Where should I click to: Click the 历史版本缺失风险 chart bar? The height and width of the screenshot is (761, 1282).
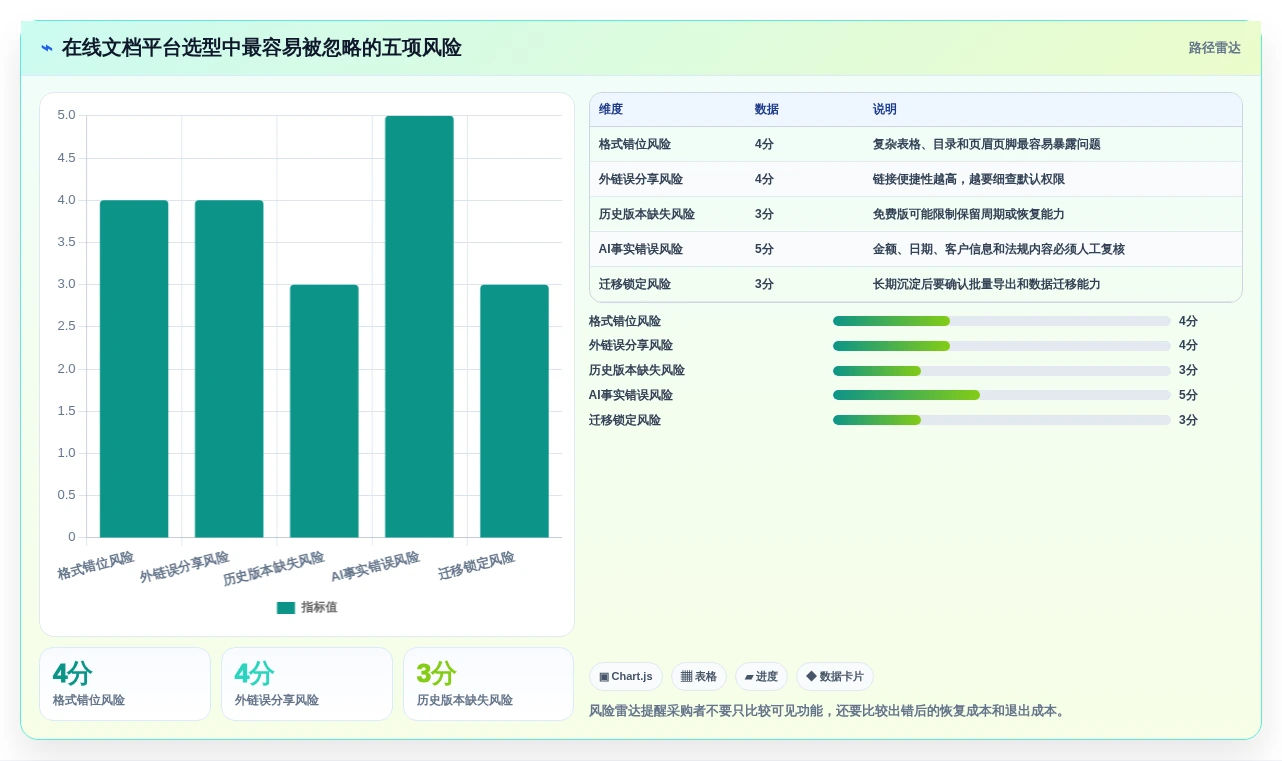(324, 411)
